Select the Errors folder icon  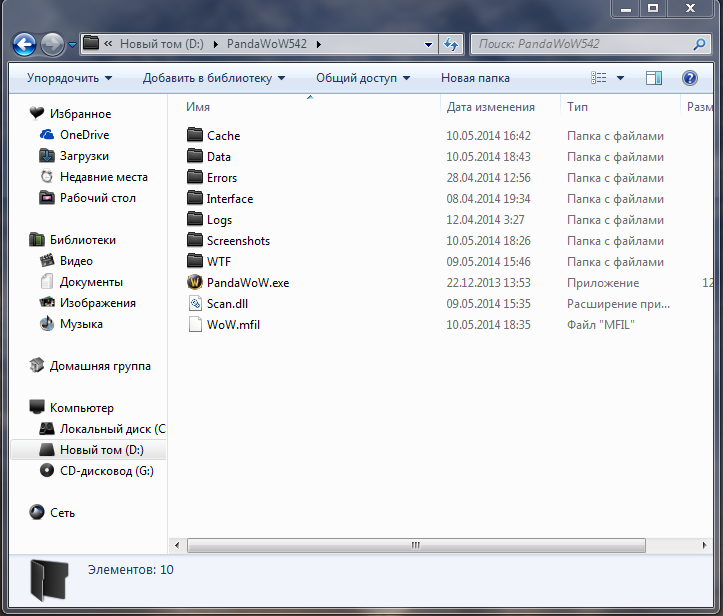[195, 177]
